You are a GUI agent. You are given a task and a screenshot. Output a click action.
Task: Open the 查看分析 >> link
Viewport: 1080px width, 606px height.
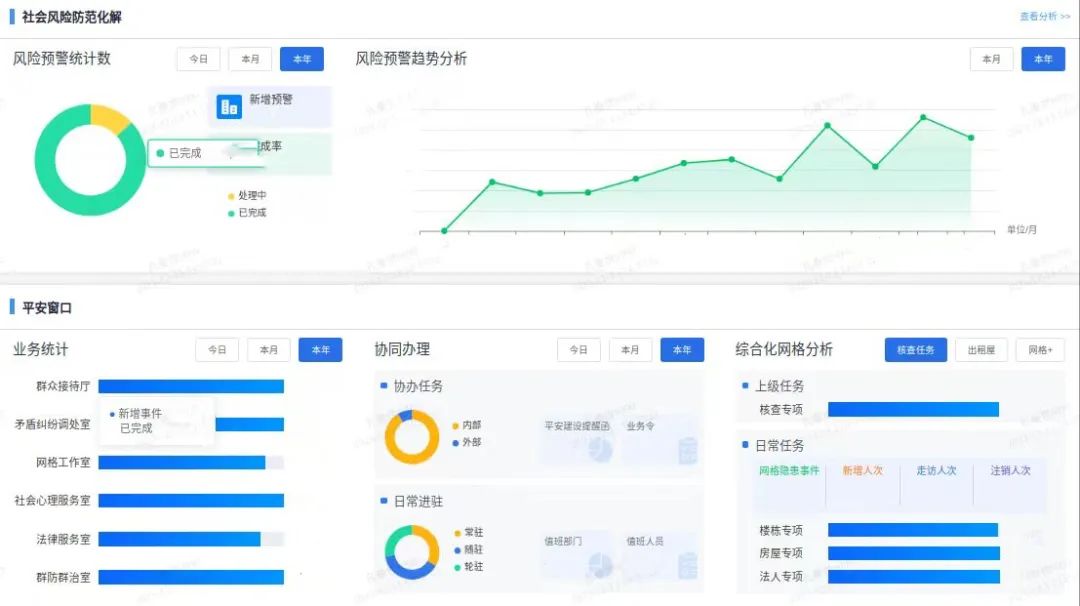coord(1044,17)
